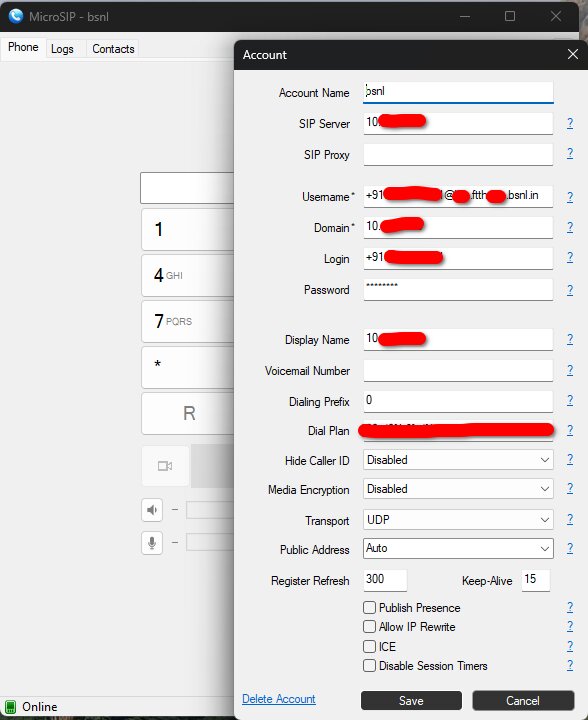Maximize the MicroSIP window

pyautogui.click(x=510, y=16)
